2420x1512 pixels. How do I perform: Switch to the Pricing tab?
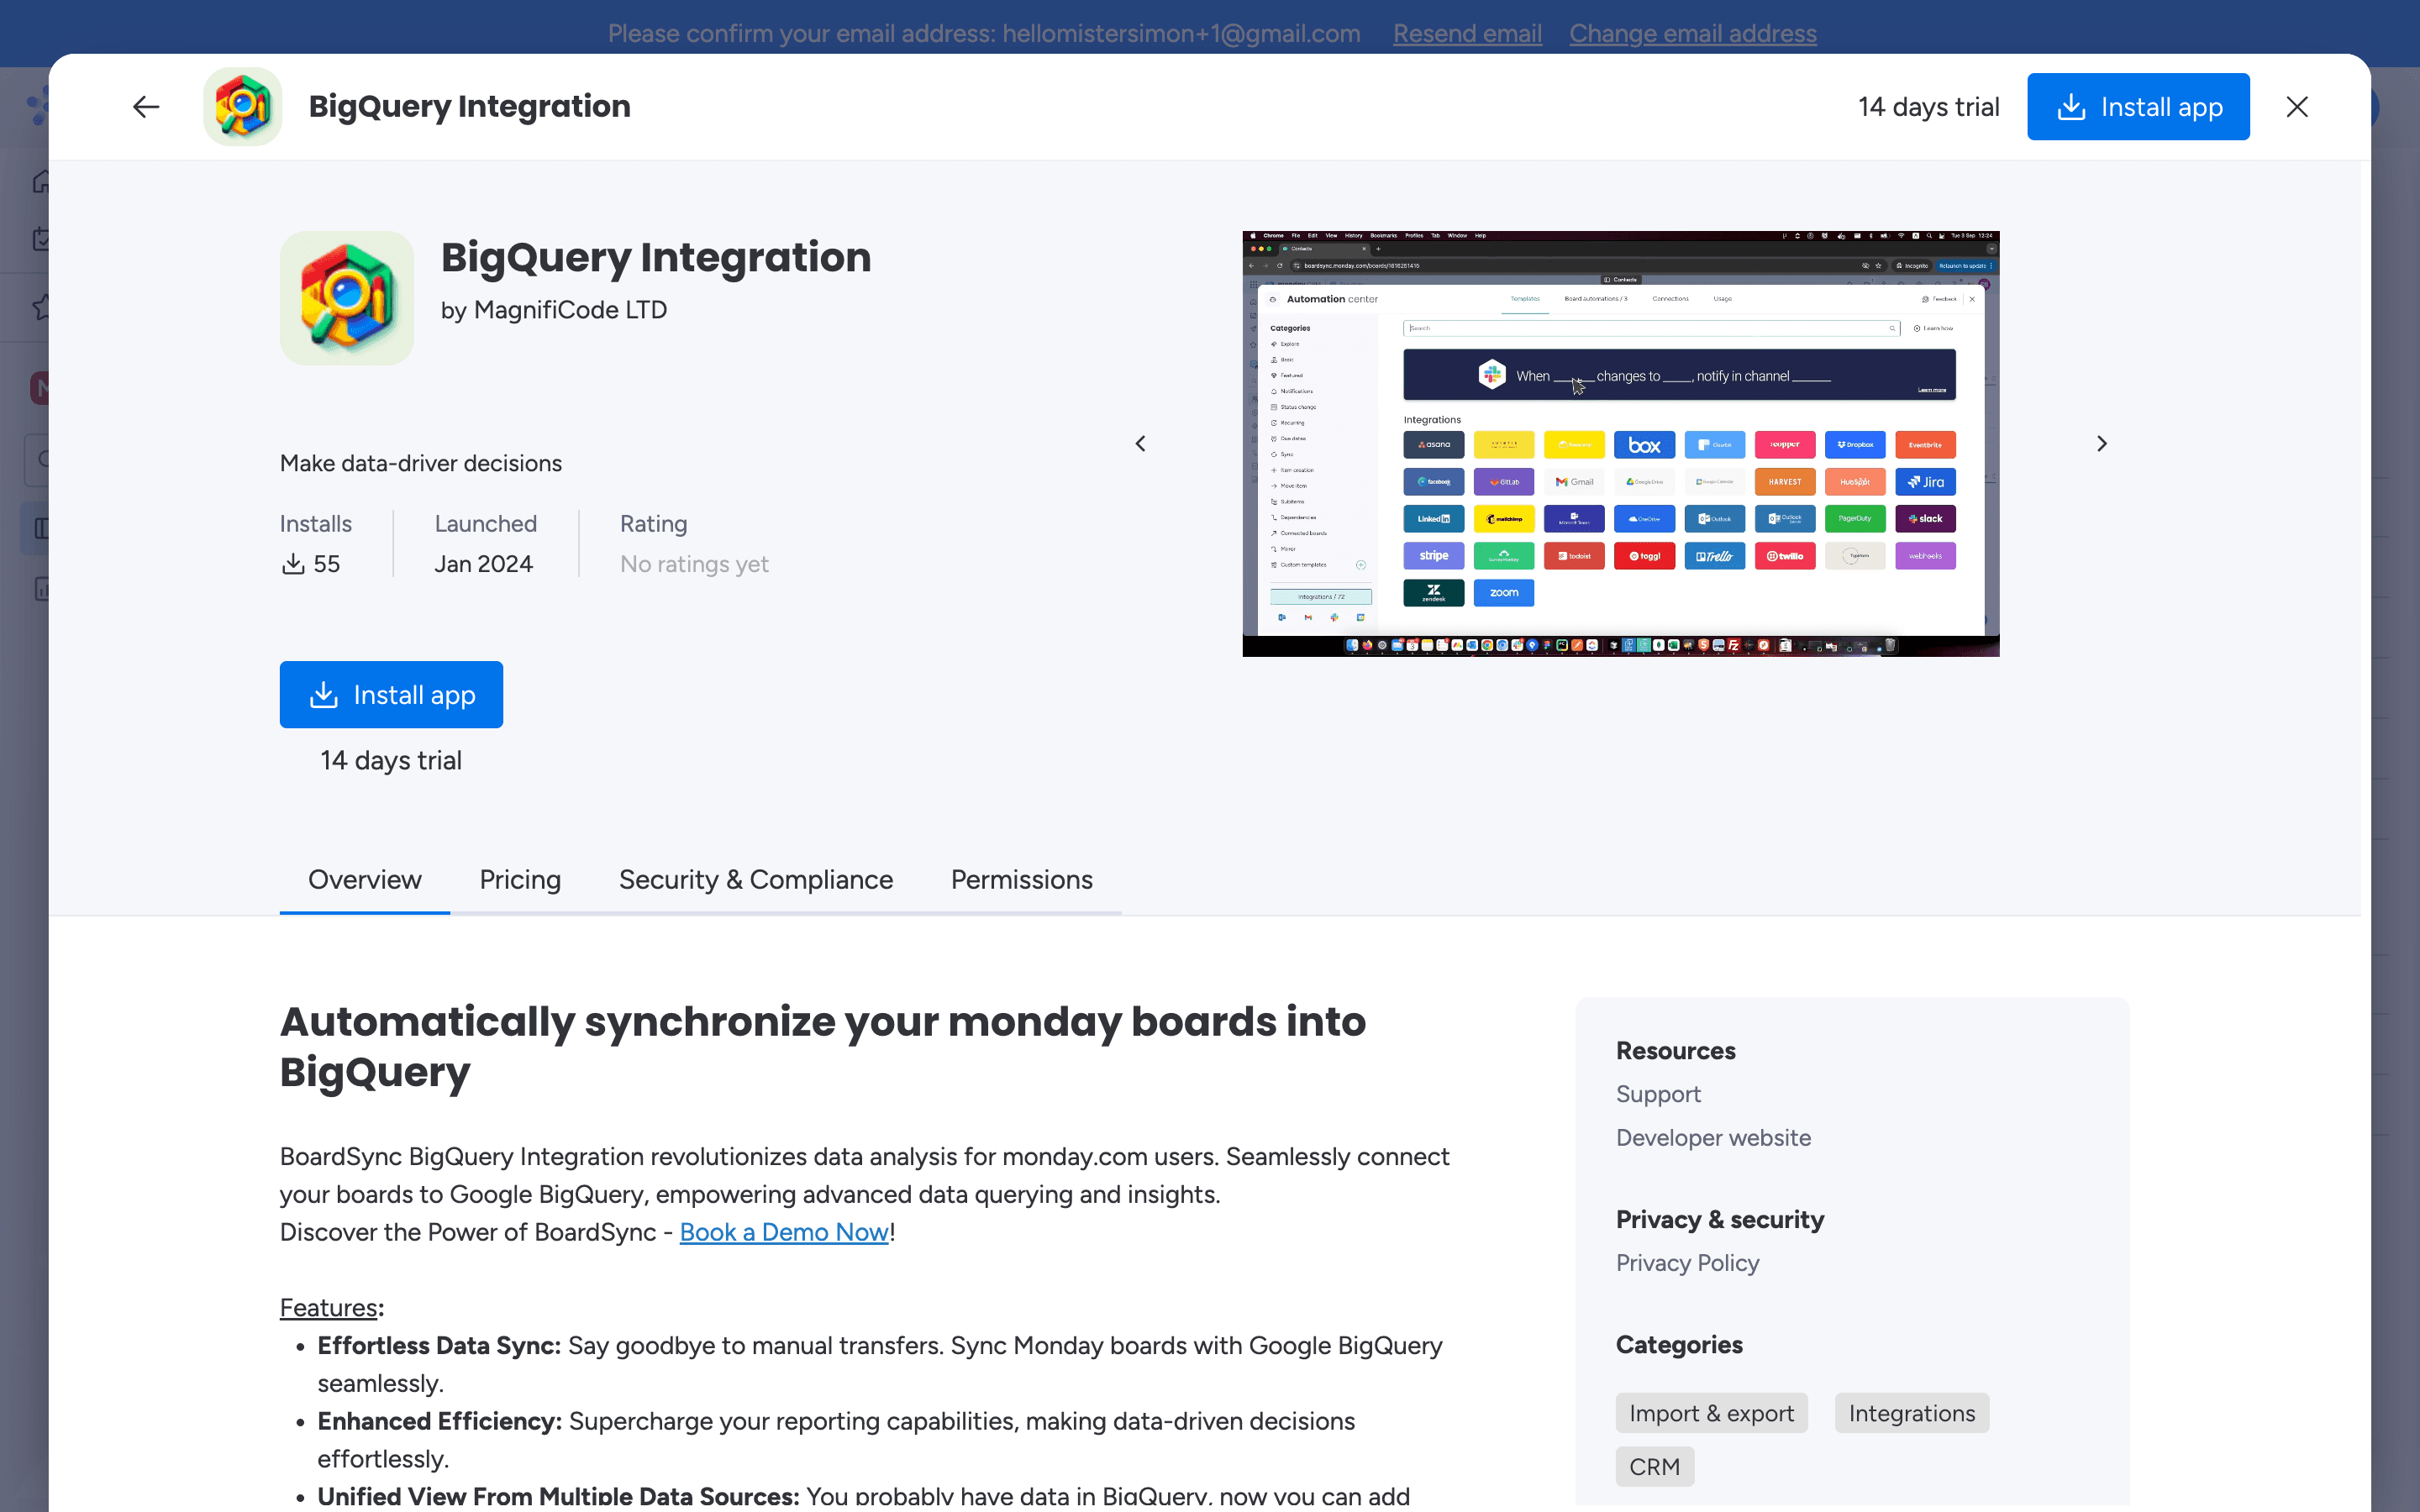pyautogui.click(x=520, y=880)
